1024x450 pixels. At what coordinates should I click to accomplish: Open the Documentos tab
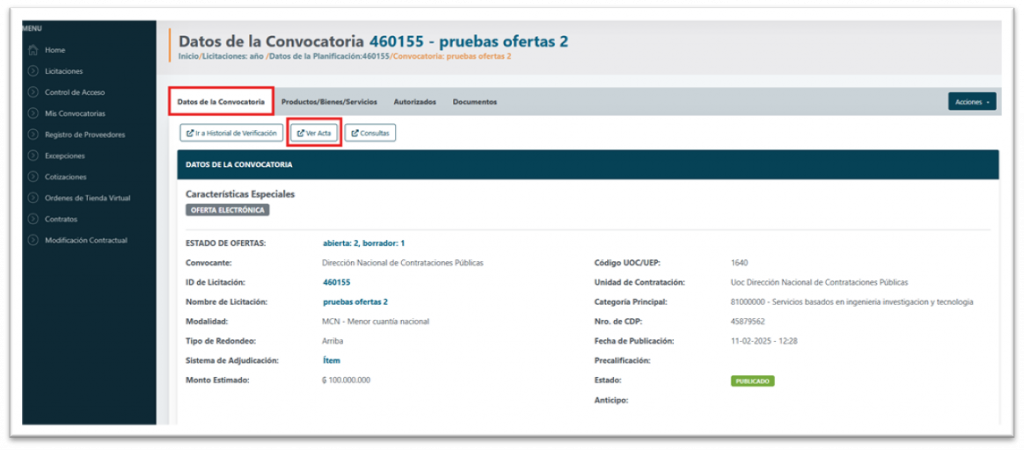click(x=474, y=102)
